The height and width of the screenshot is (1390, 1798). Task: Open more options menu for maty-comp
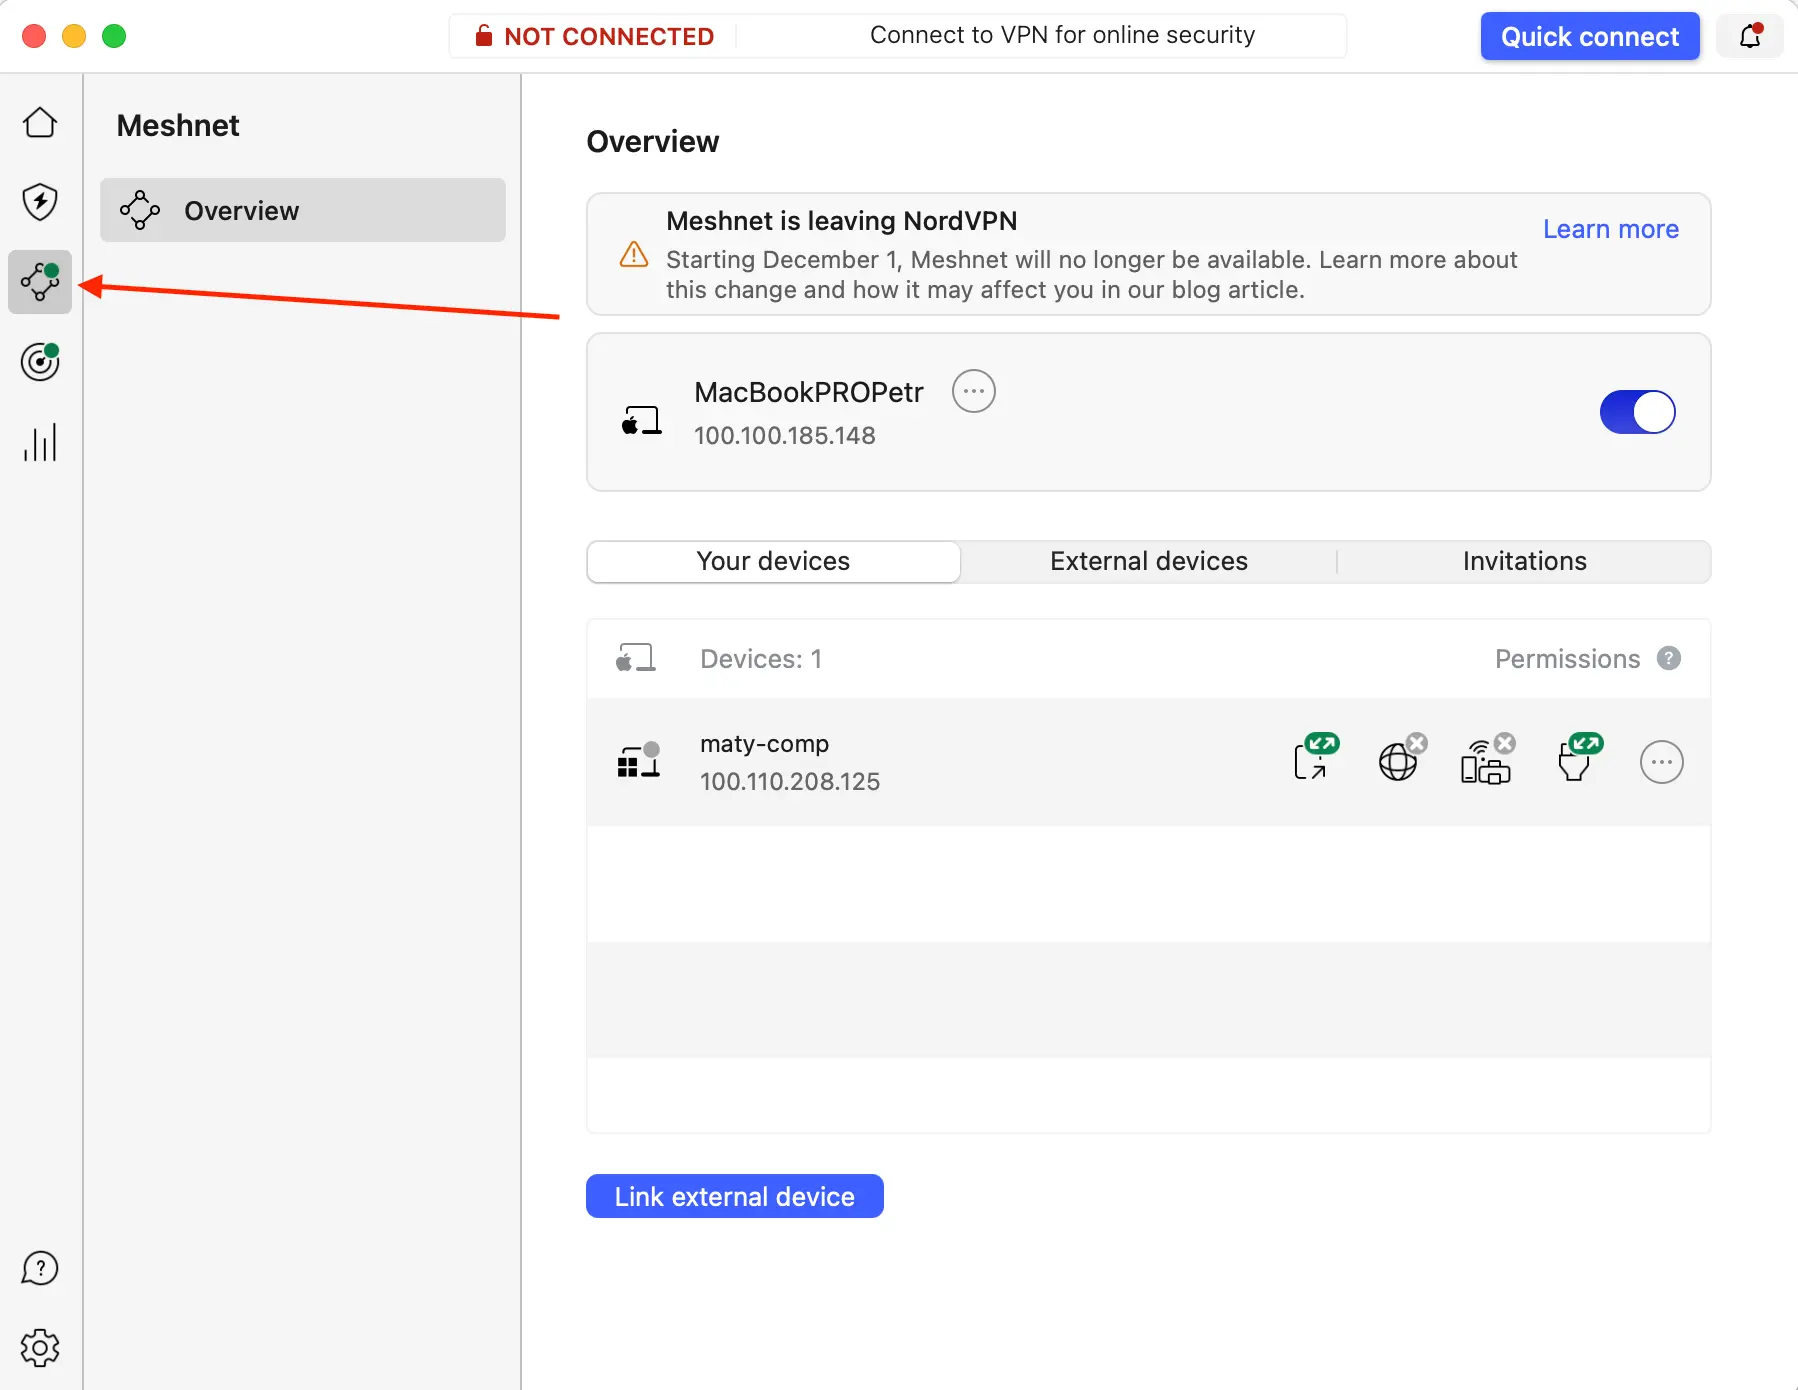(1661, 762)
